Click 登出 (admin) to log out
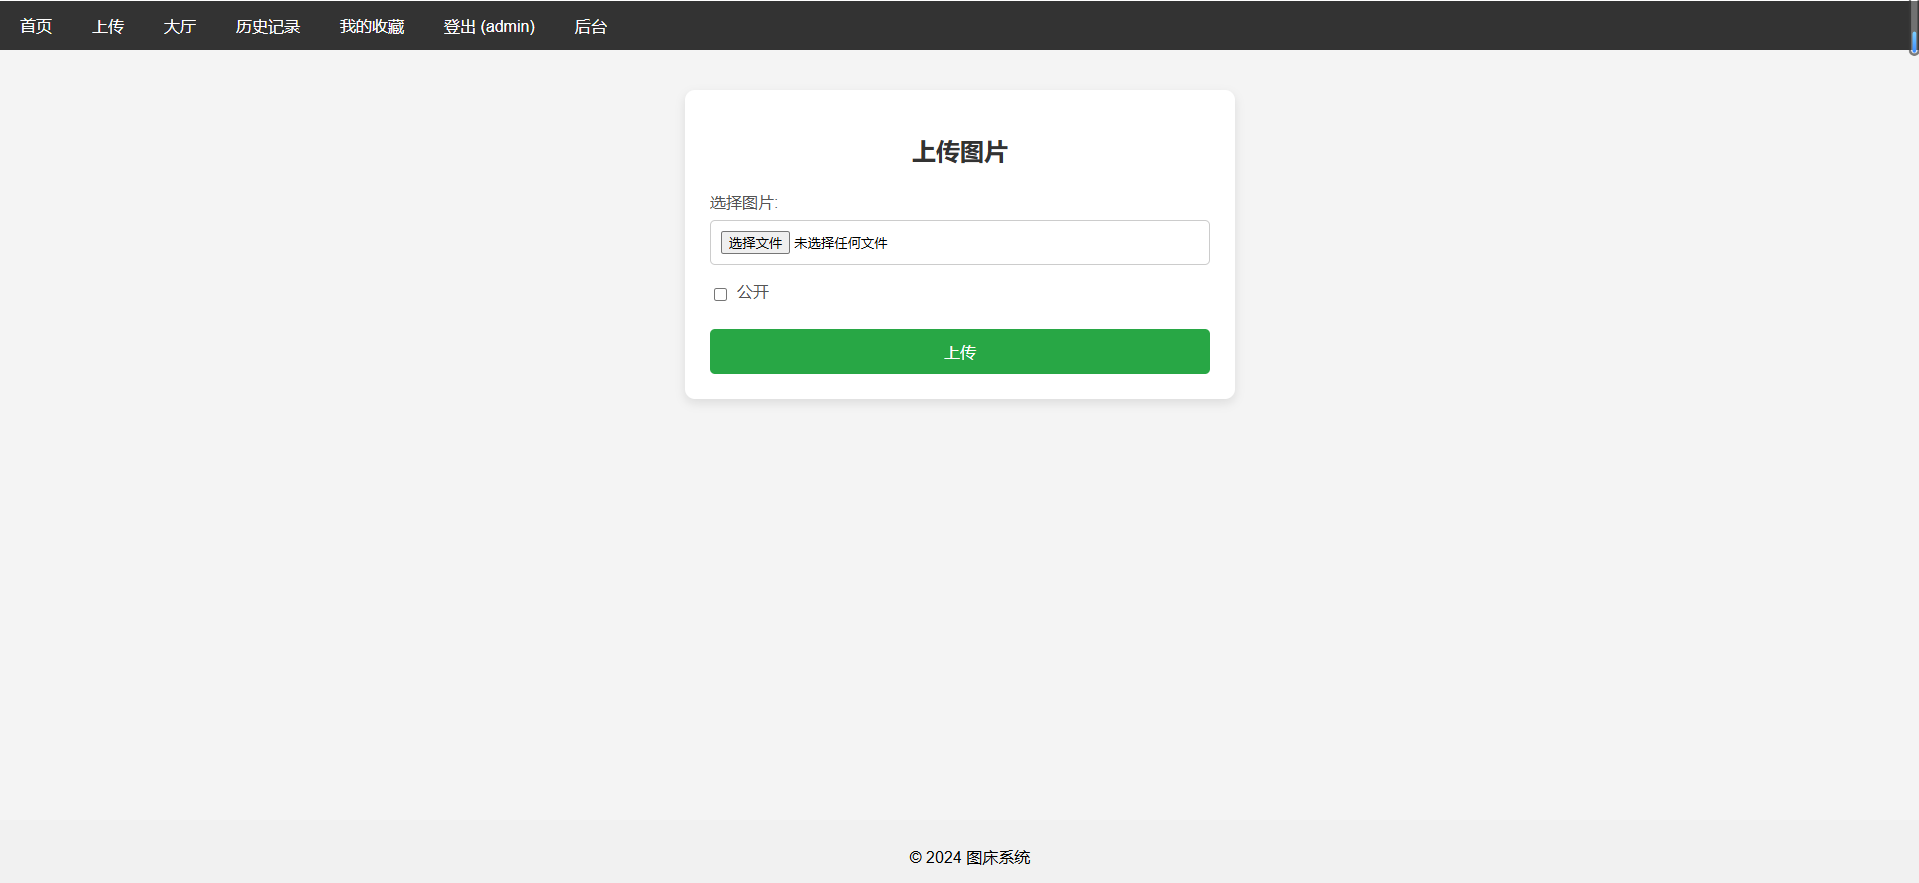Viewport: 1919px width, 883px height. click(489, 26)
